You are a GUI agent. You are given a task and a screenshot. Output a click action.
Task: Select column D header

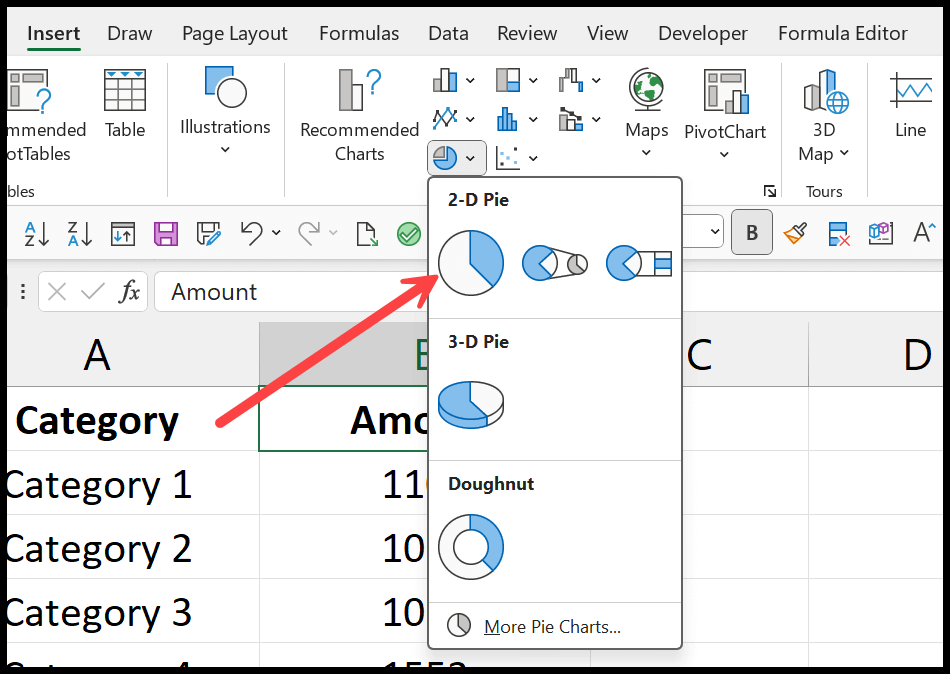tap(875, 355)
